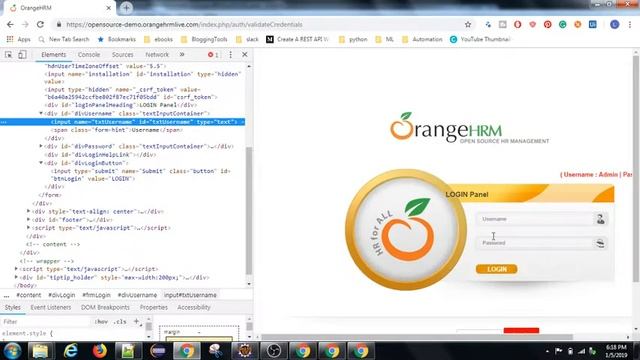Click the Pinterest extension icon
The width and height of the screenshot is (640, 360).
coord(548,24)
